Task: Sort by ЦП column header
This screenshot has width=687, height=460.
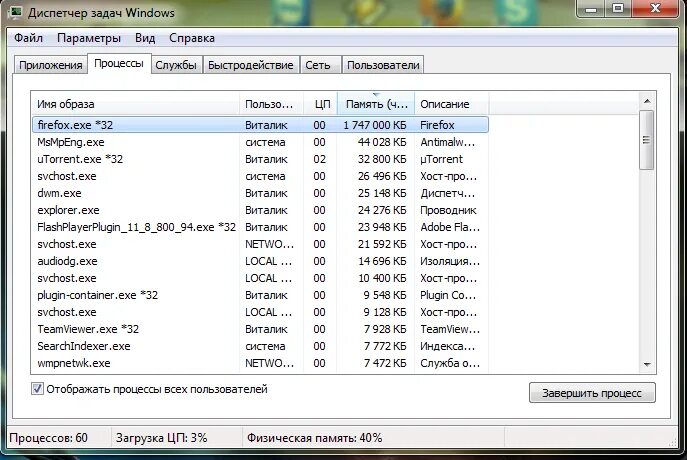Action: click(320, 104)
